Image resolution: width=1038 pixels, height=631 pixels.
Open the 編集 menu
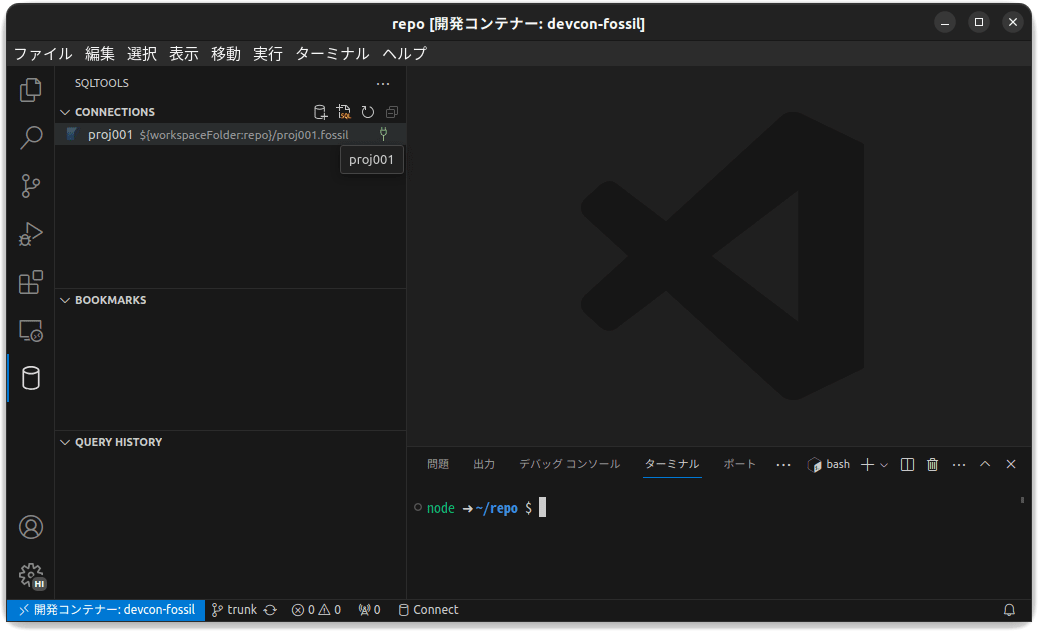tap(100, 54)
